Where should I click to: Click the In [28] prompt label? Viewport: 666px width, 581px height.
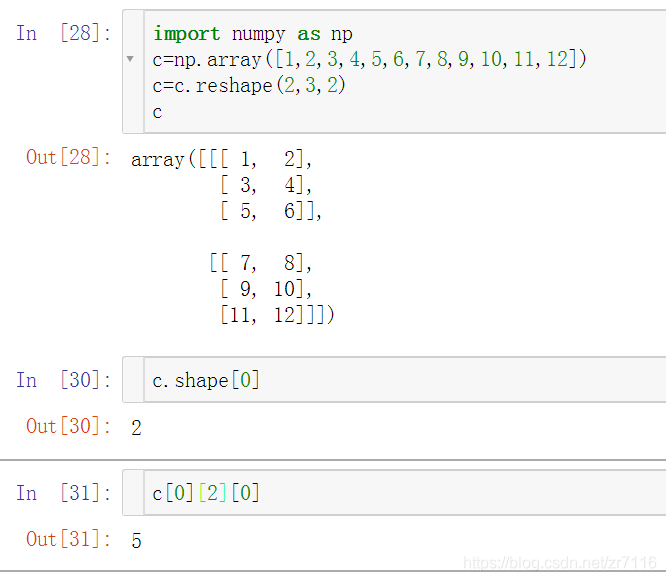pyautogui.click(x=64, y=33)
